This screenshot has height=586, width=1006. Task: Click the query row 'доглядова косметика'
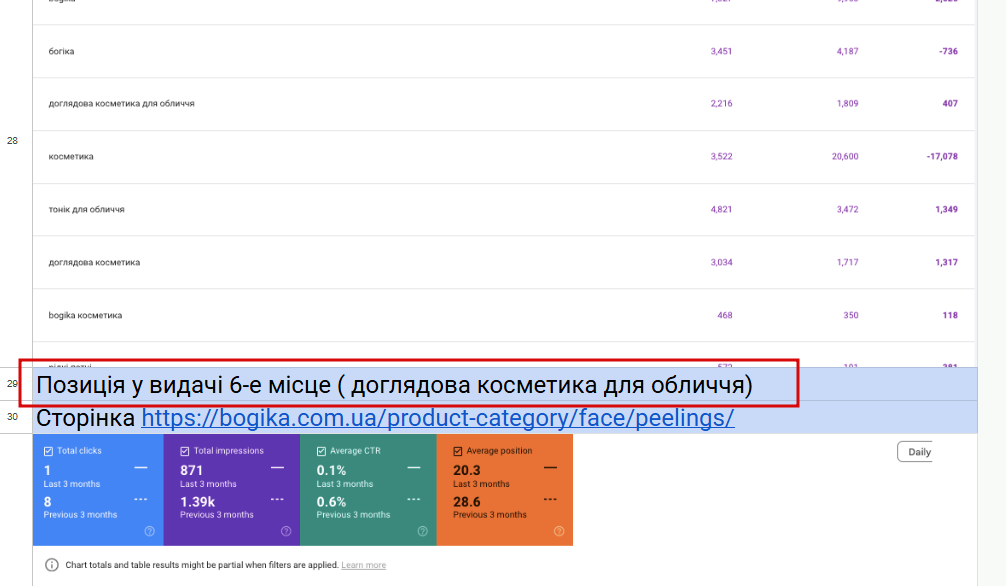pos(504,262)
